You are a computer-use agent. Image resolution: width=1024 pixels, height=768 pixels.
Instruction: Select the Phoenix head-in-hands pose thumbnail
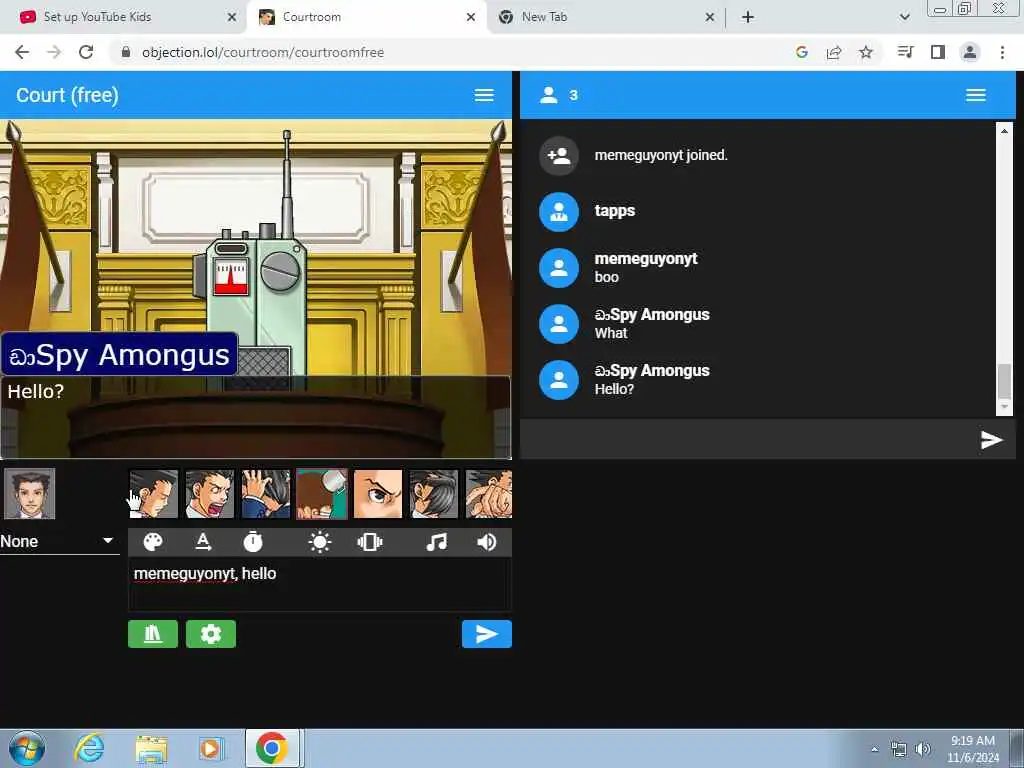[x=266, y=494]
